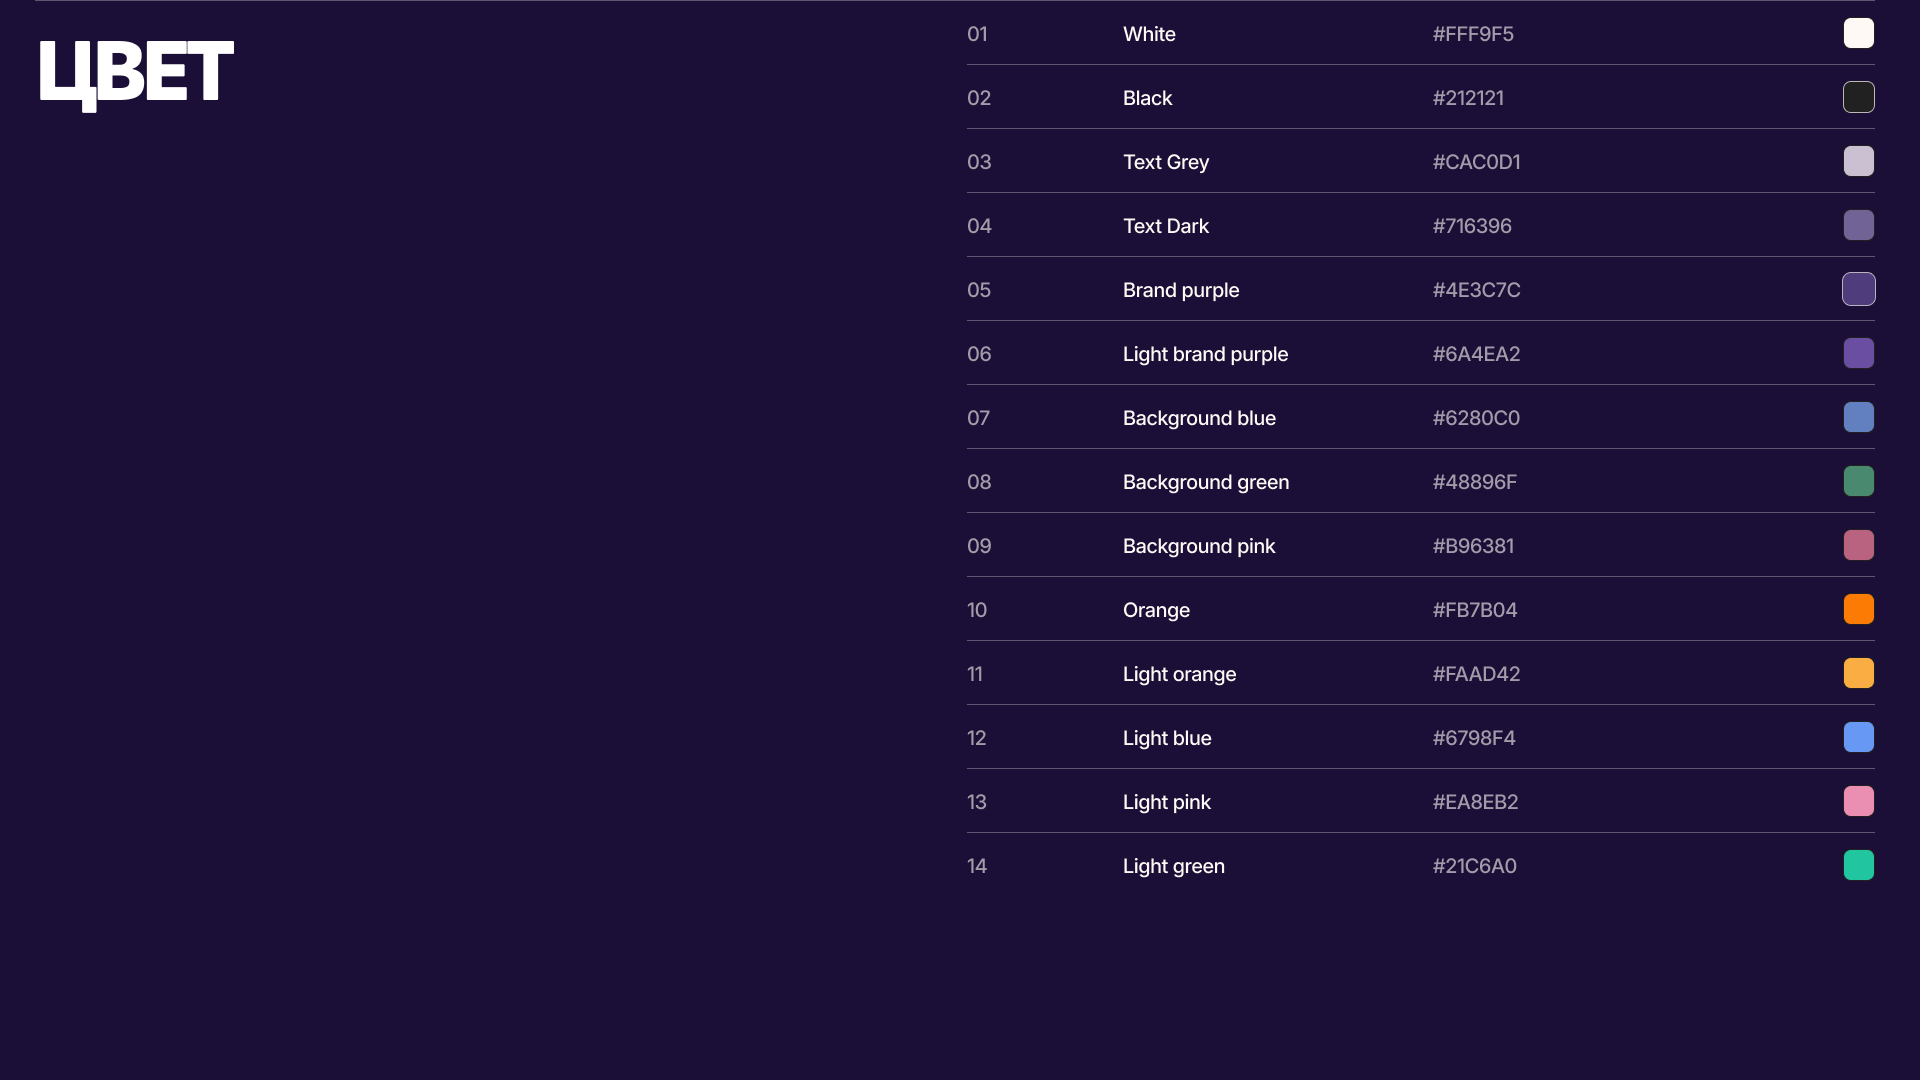Click the White color swatch
The image size is (1920, 1080).
coord(1858,33)
